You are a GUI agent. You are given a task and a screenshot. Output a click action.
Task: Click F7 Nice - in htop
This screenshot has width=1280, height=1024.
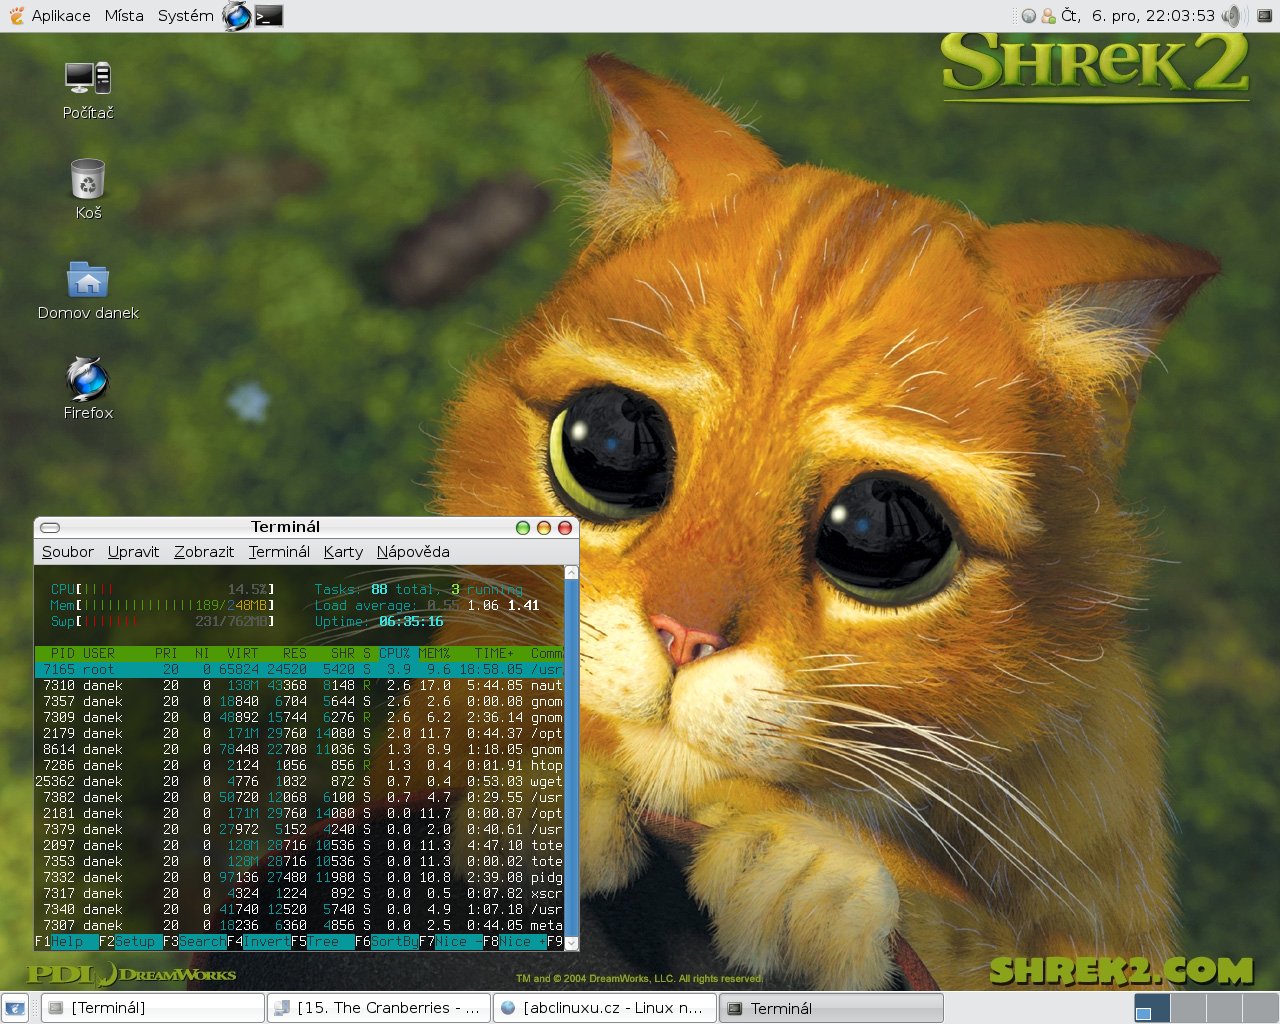click(x=451, y=941)
